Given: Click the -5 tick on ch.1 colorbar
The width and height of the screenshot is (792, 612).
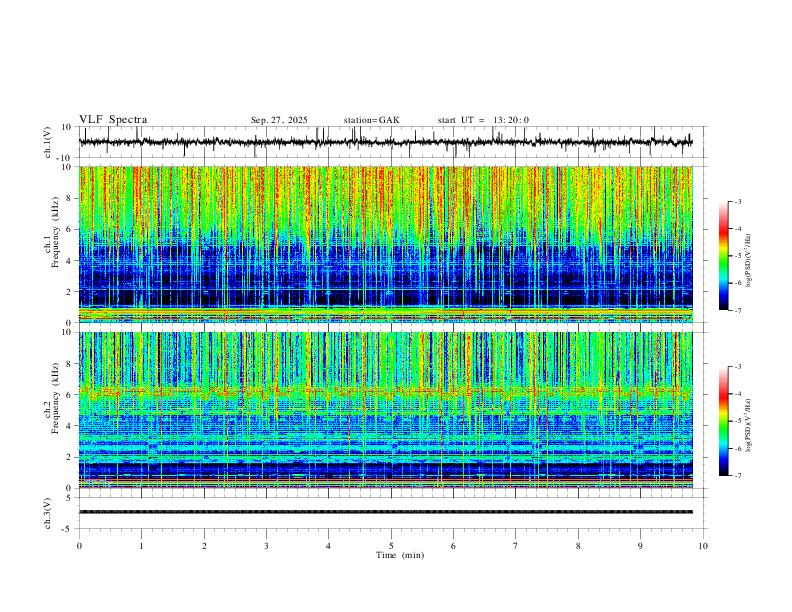Looking at the screenshot, I should (737, 256).
